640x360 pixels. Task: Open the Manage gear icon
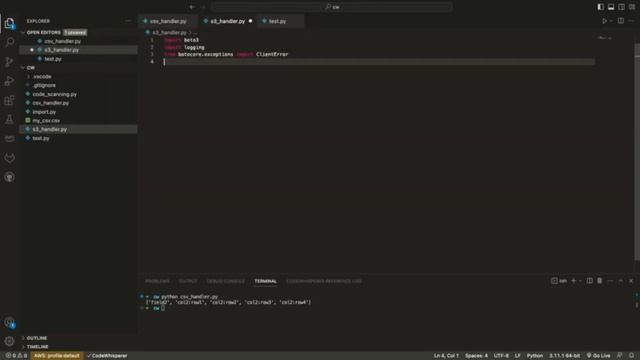coord(9,341)
